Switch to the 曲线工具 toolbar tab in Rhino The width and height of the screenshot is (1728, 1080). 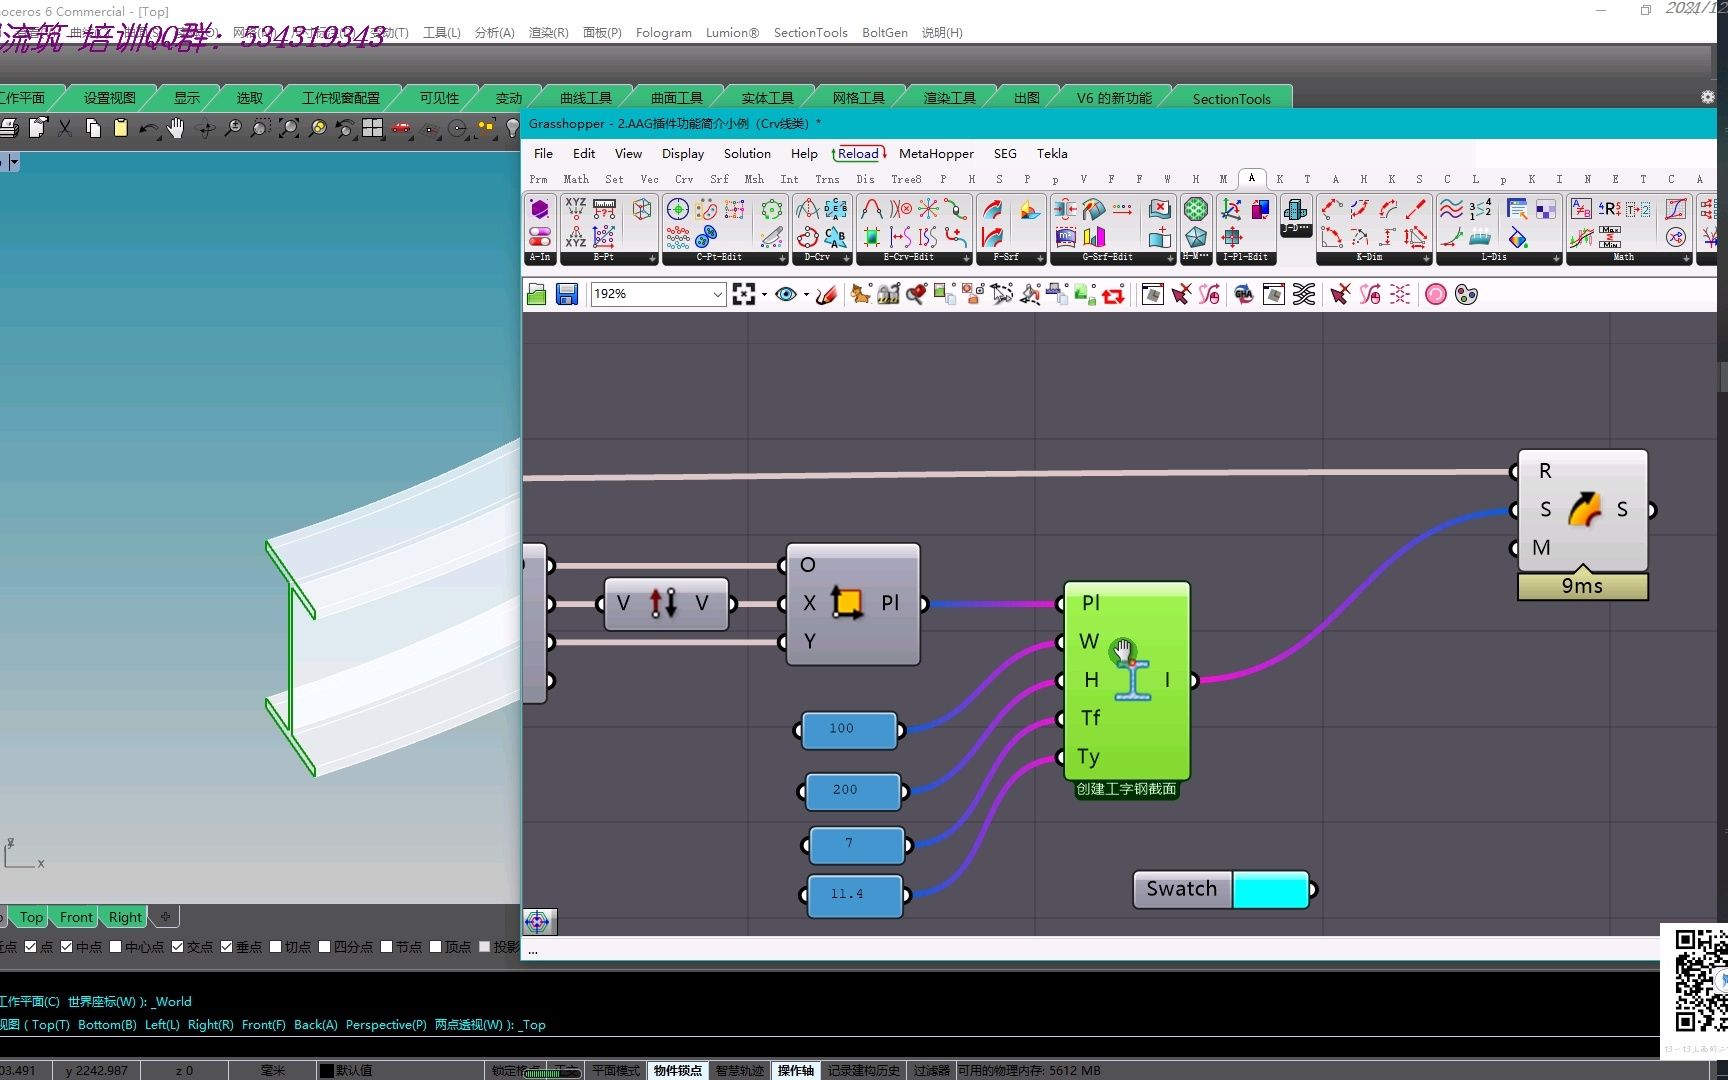pyautogui.click(x=585, y=98)
